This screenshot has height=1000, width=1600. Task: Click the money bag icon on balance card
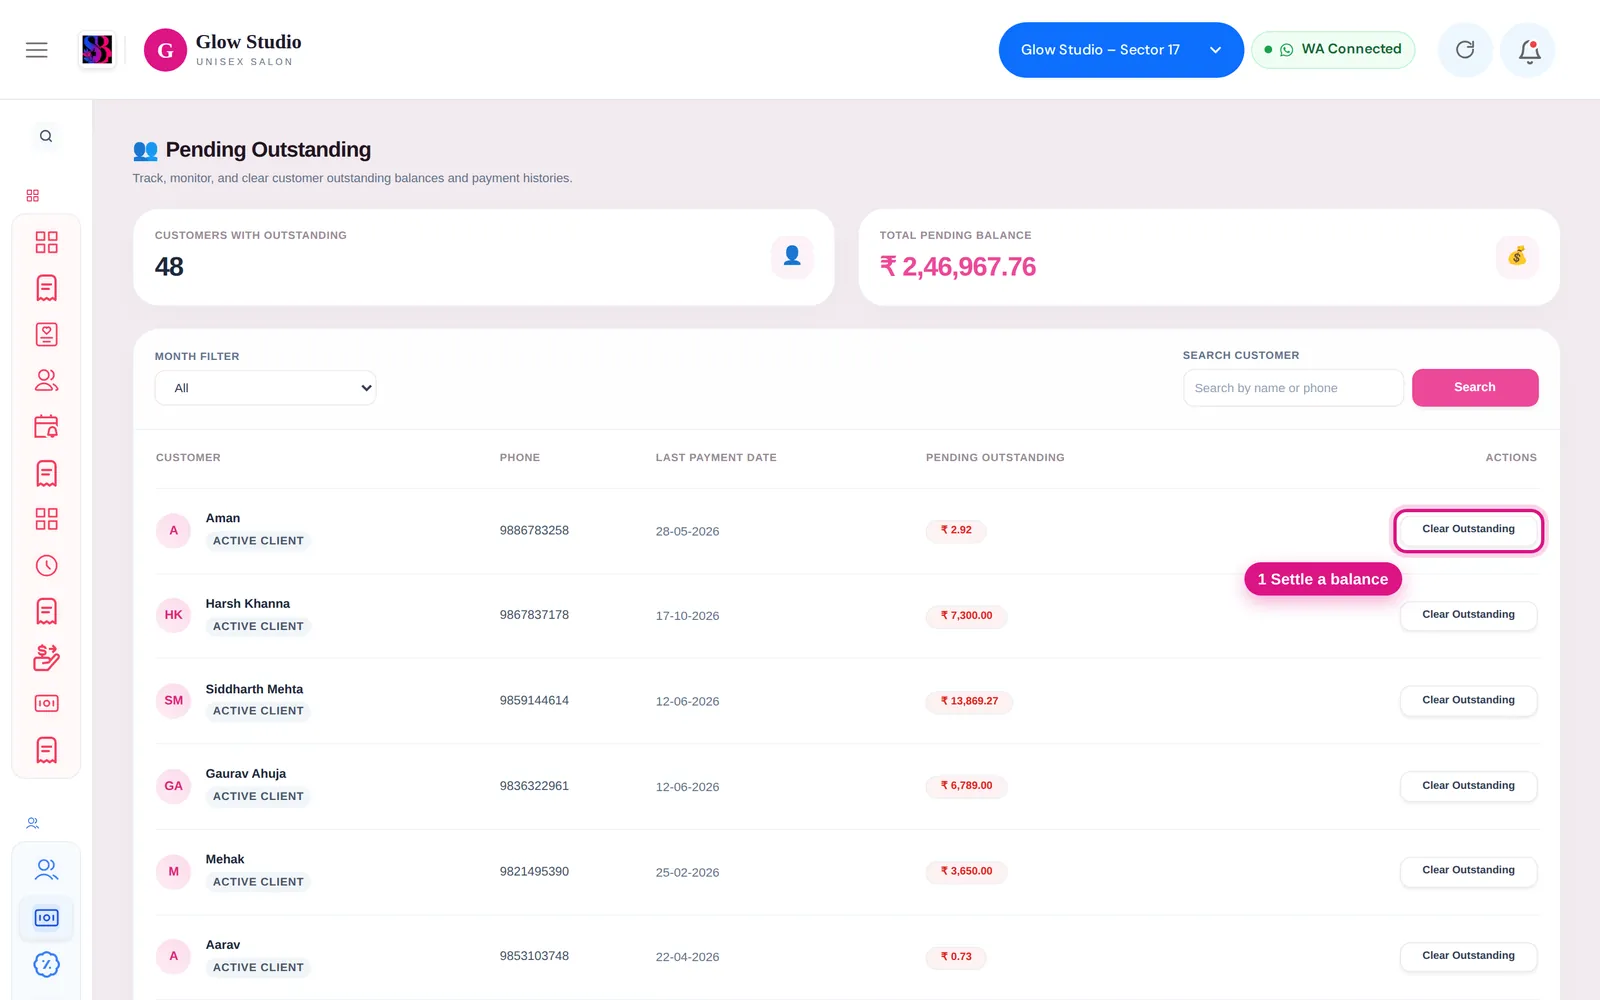(x=1517, y=256)
